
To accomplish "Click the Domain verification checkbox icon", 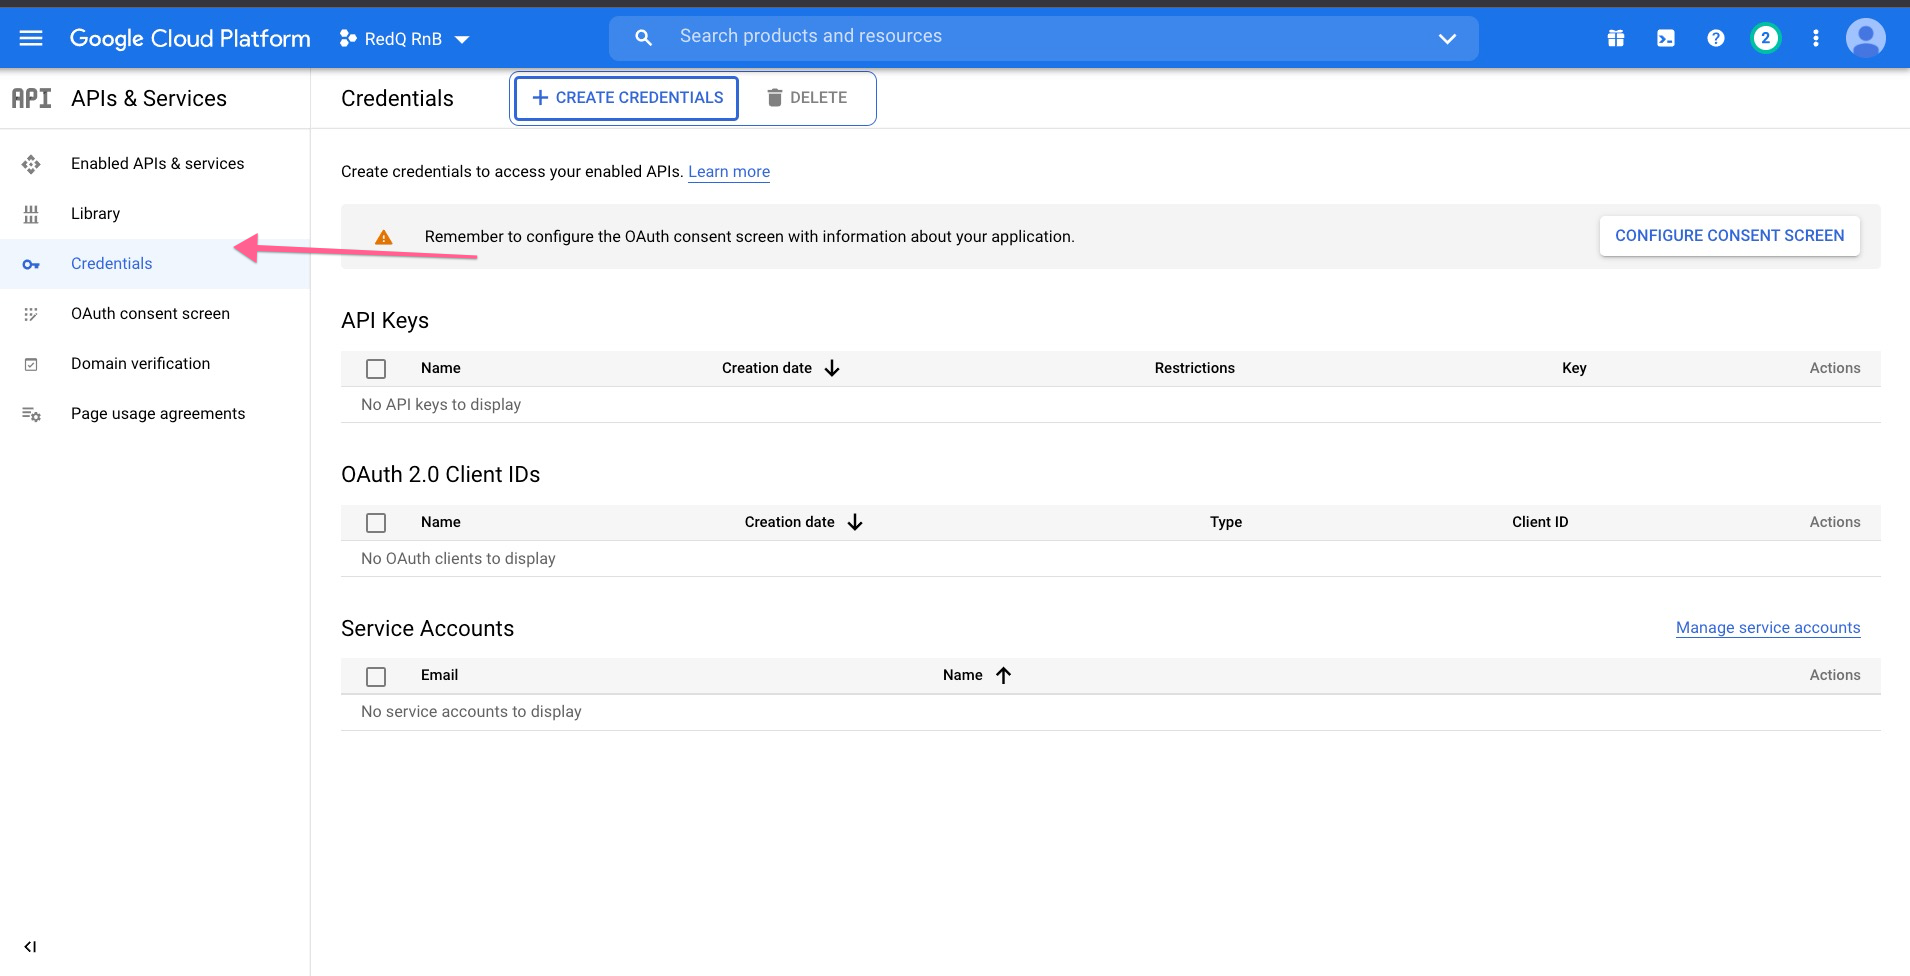I will pyautogui.click(x=31, y=364).
